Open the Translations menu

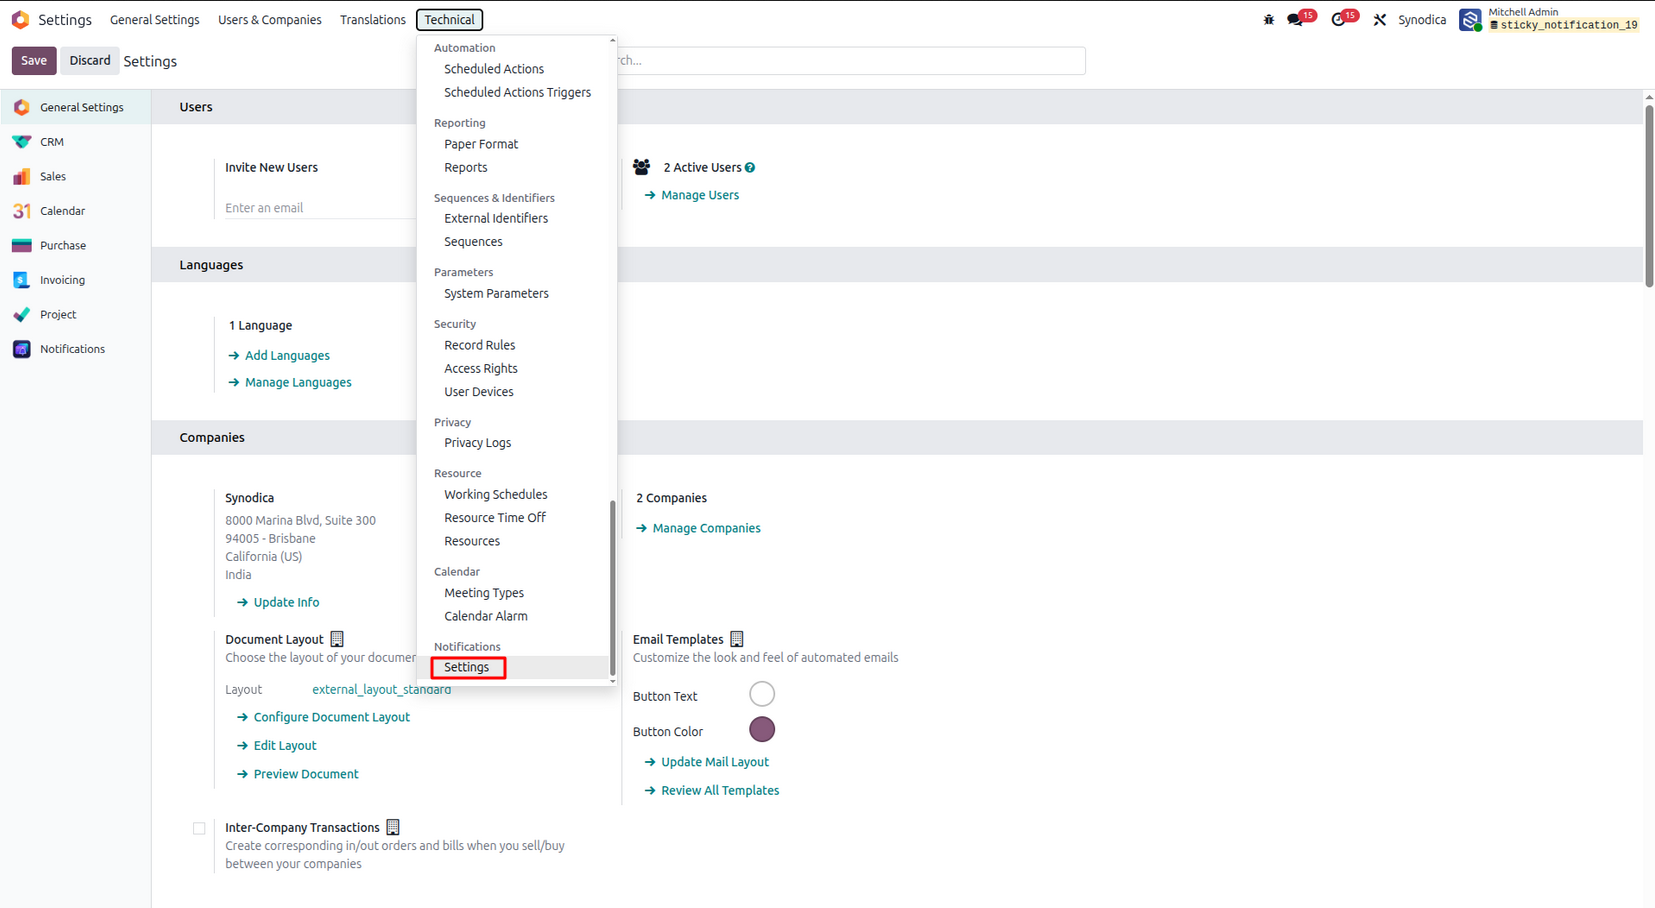pyautogui.click(x=373, y=20)
